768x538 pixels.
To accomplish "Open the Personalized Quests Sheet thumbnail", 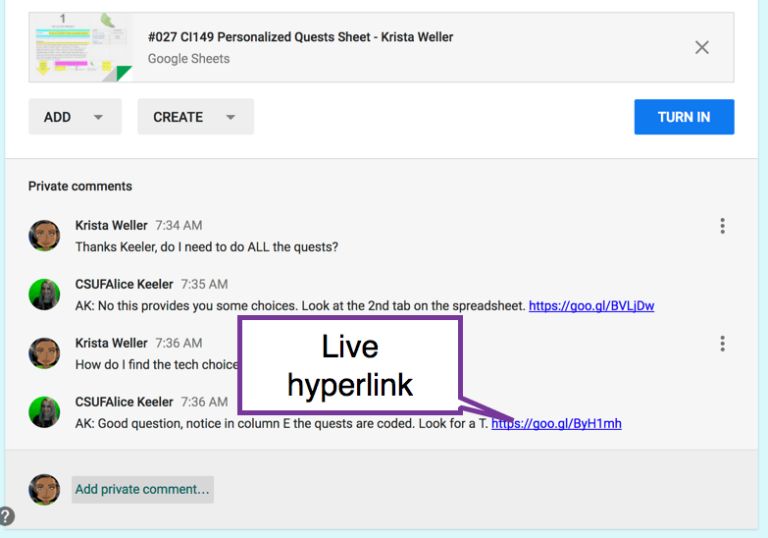I will coord(81,48).
